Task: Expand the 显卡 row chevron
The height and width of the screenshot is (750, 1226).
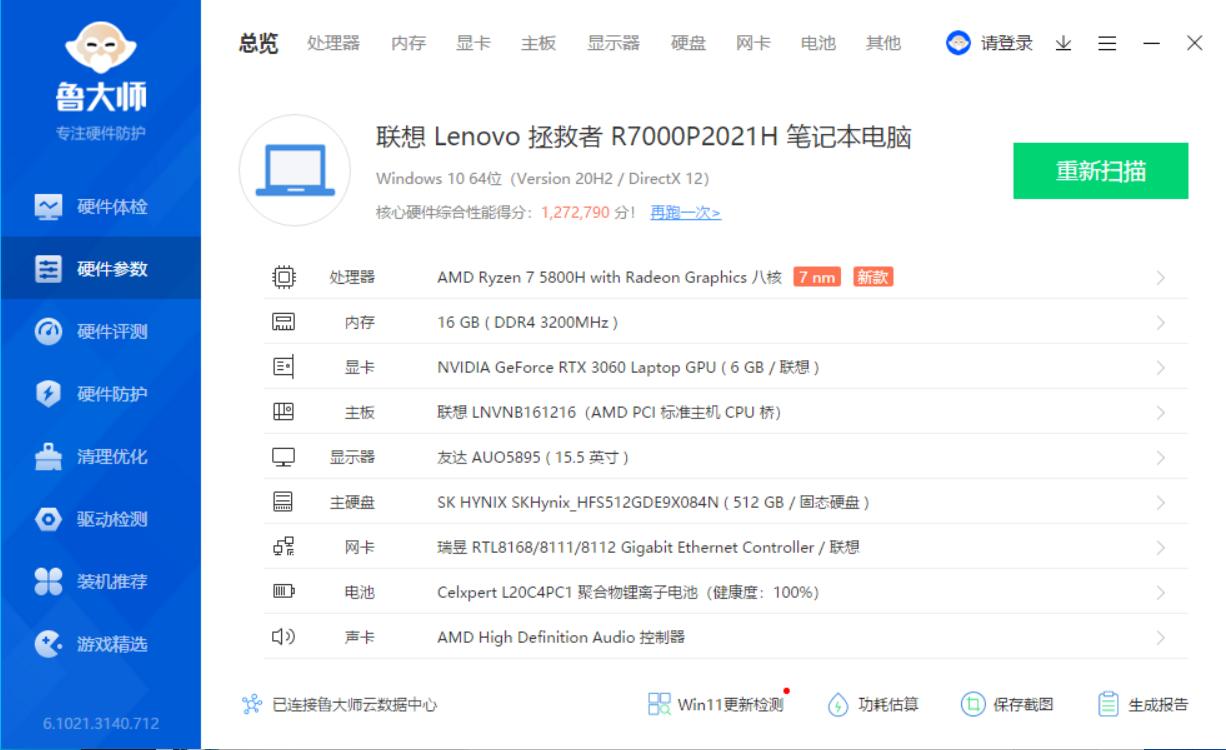Action: coord(1160,367)
